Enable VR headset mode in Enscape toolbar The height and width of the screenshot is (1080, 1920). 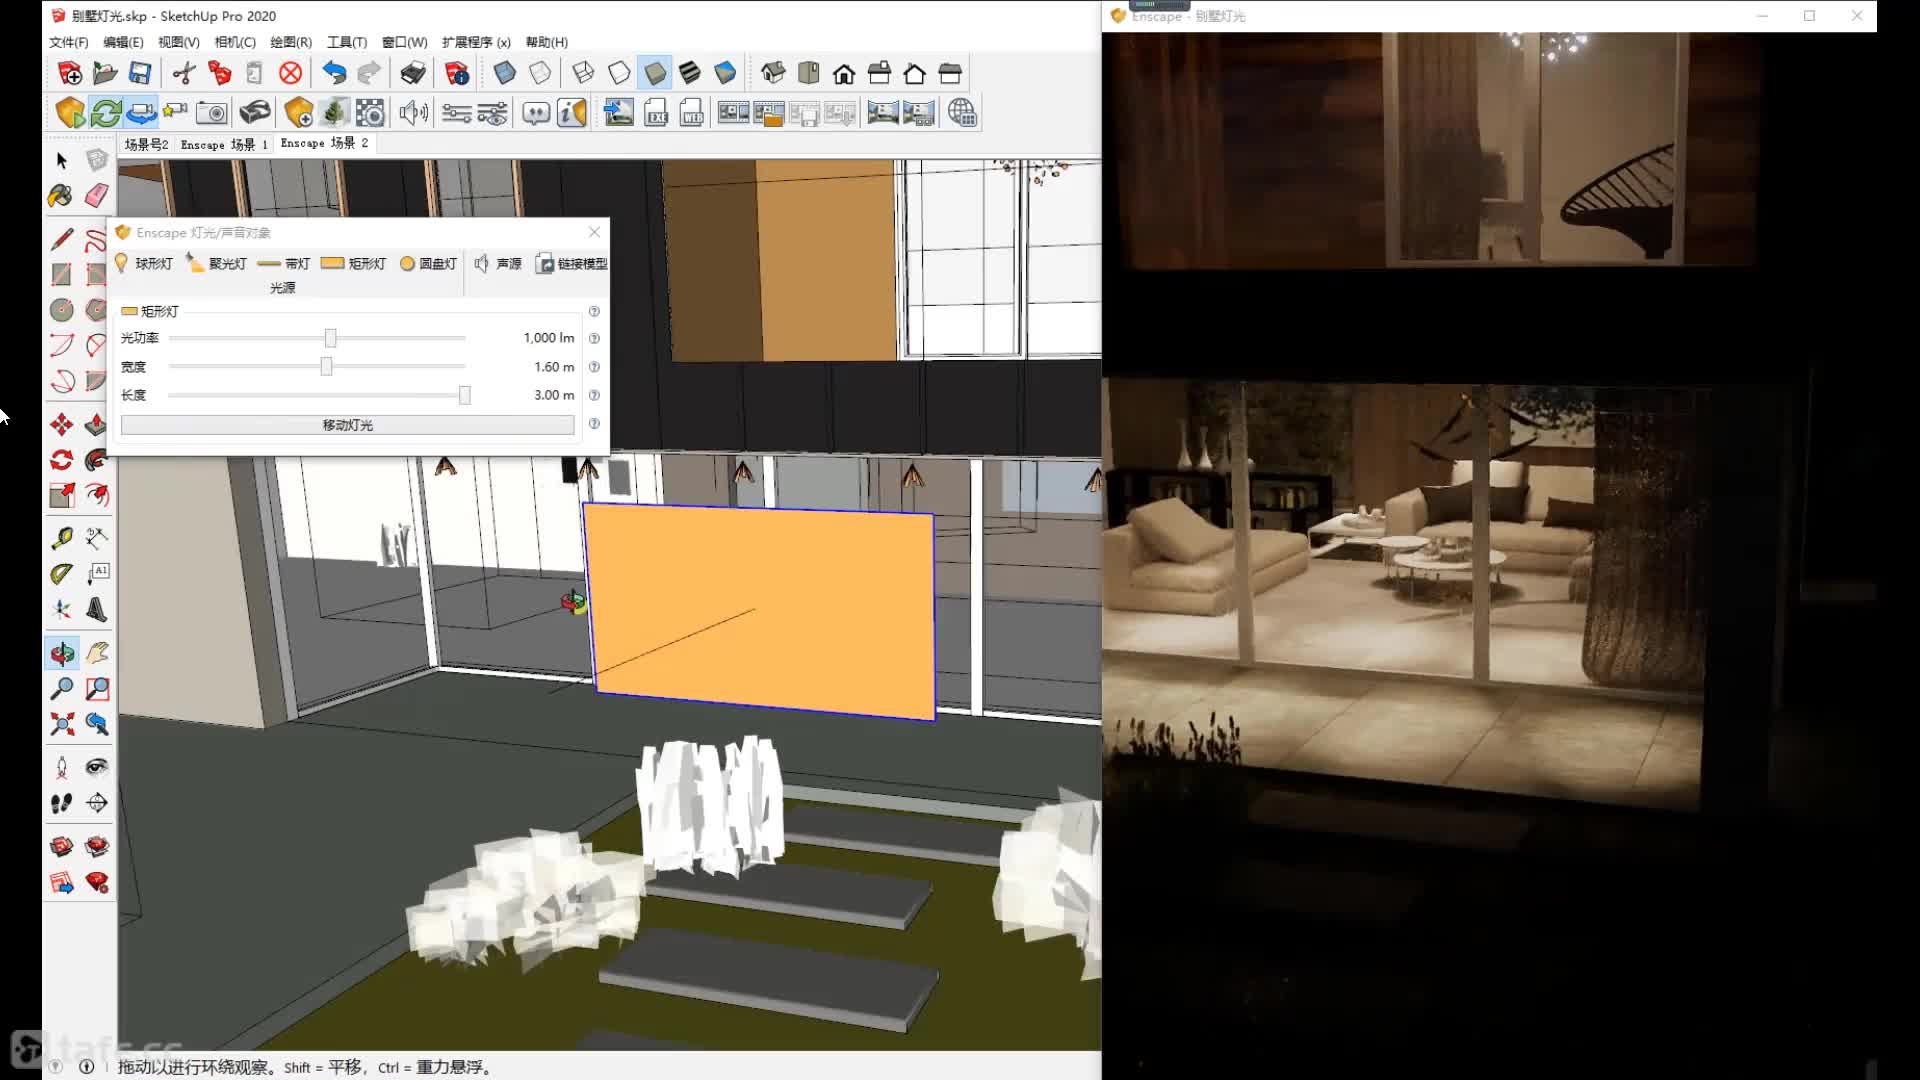point(255,113)
